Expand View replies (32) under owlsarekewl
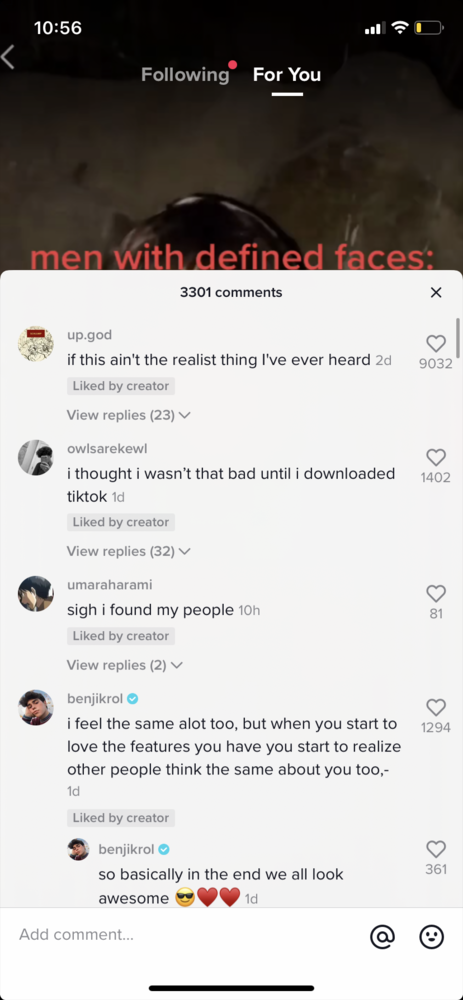Screen dimensions: 463x1000 (x=129, y=551)
